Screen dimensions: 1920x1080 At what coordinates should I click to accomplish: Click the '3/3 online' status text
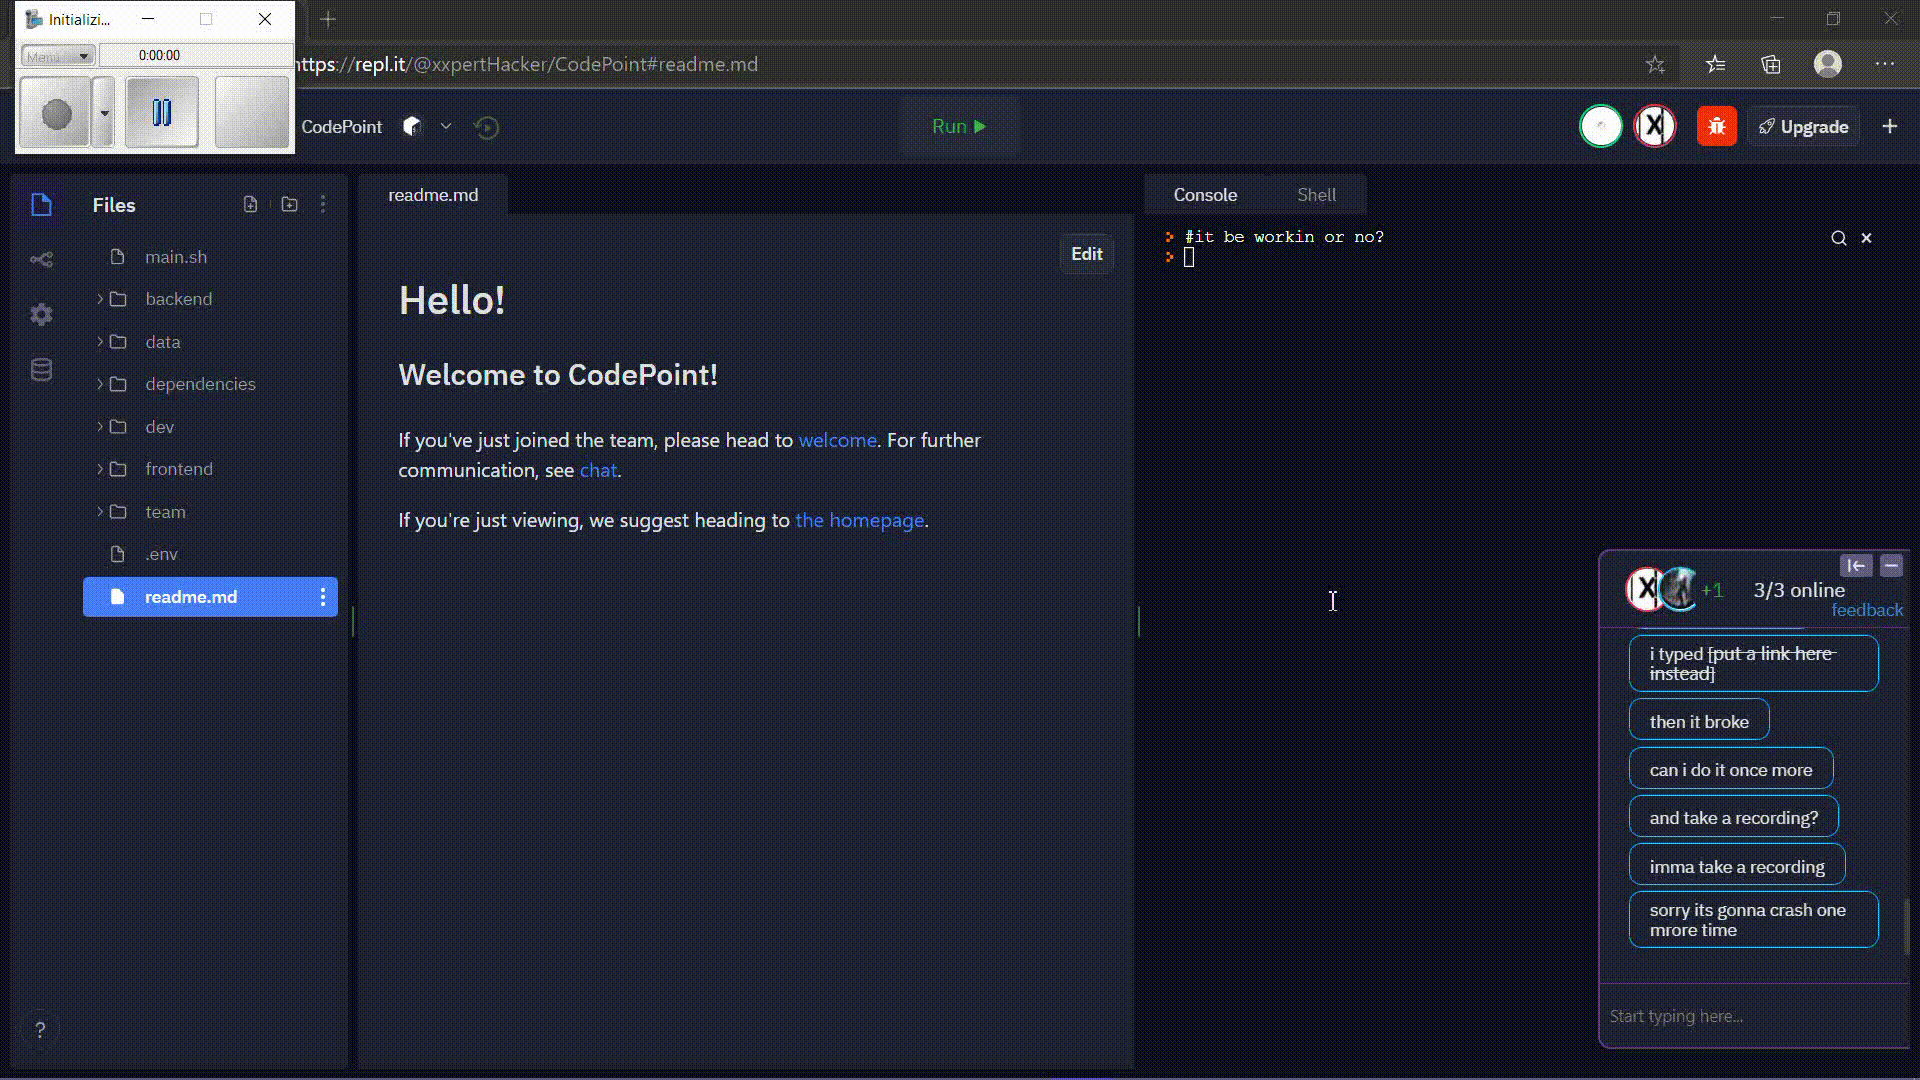1799,590
